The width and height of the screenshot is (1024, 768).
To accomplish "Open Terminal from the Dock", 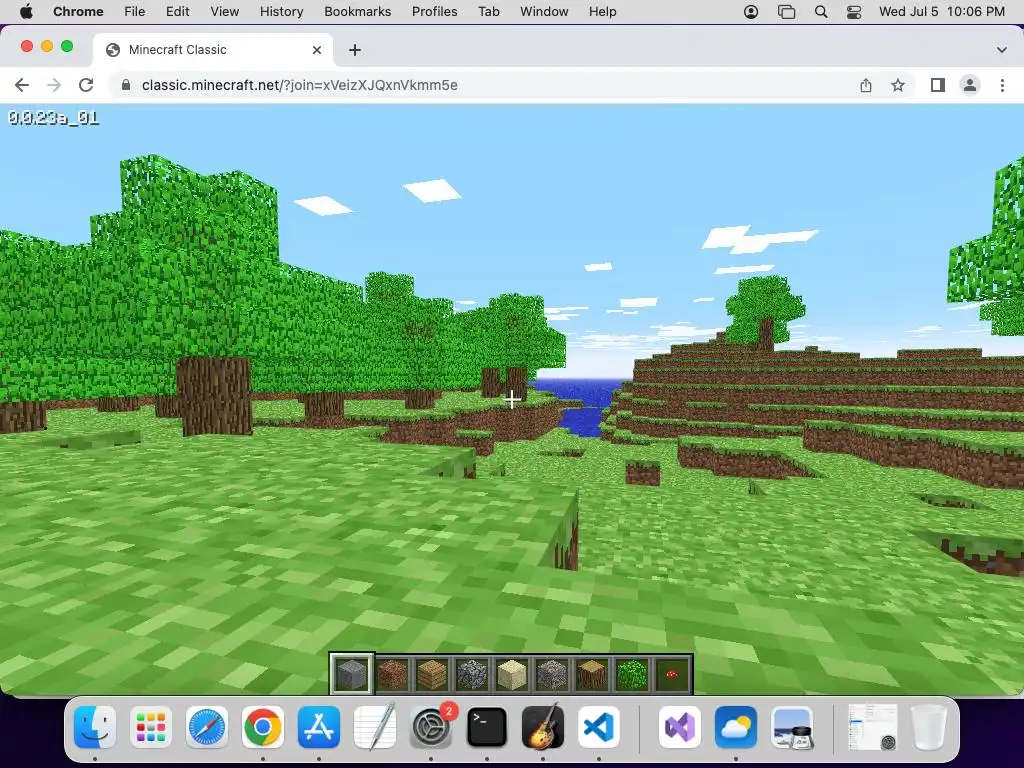I will tap(487, 727).
